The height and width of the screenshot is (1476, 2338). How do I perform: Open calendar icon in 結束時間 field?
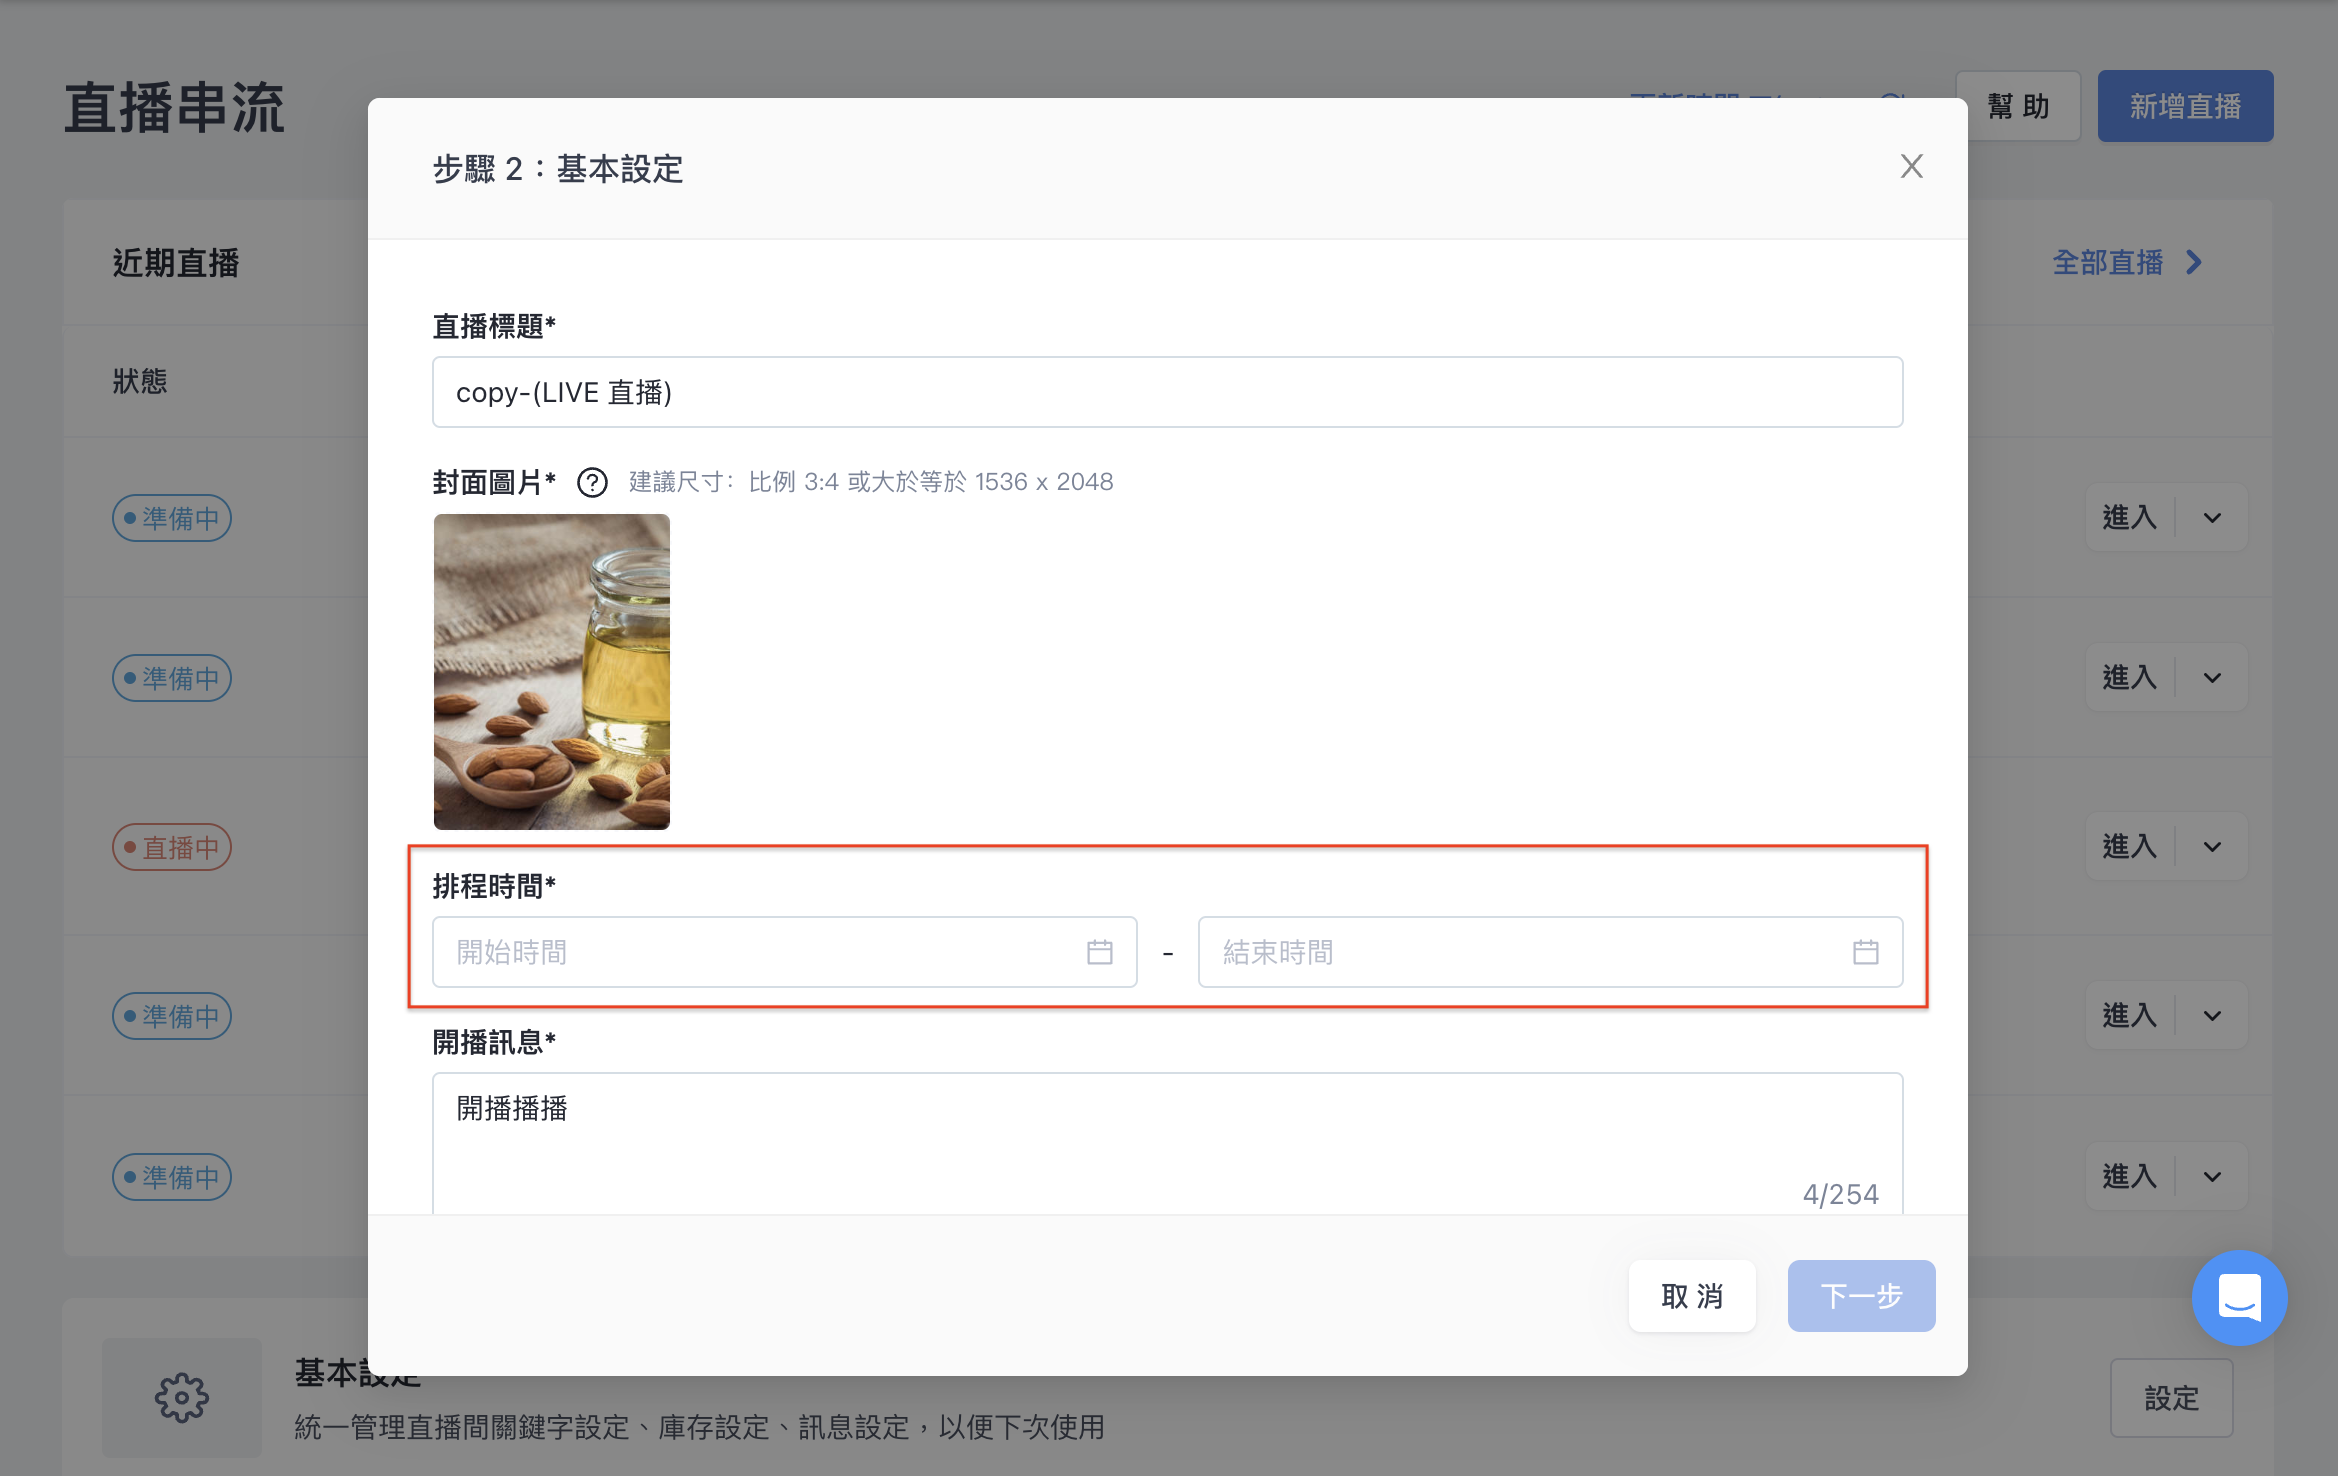pyautogui.click(x=1865, y=952)
